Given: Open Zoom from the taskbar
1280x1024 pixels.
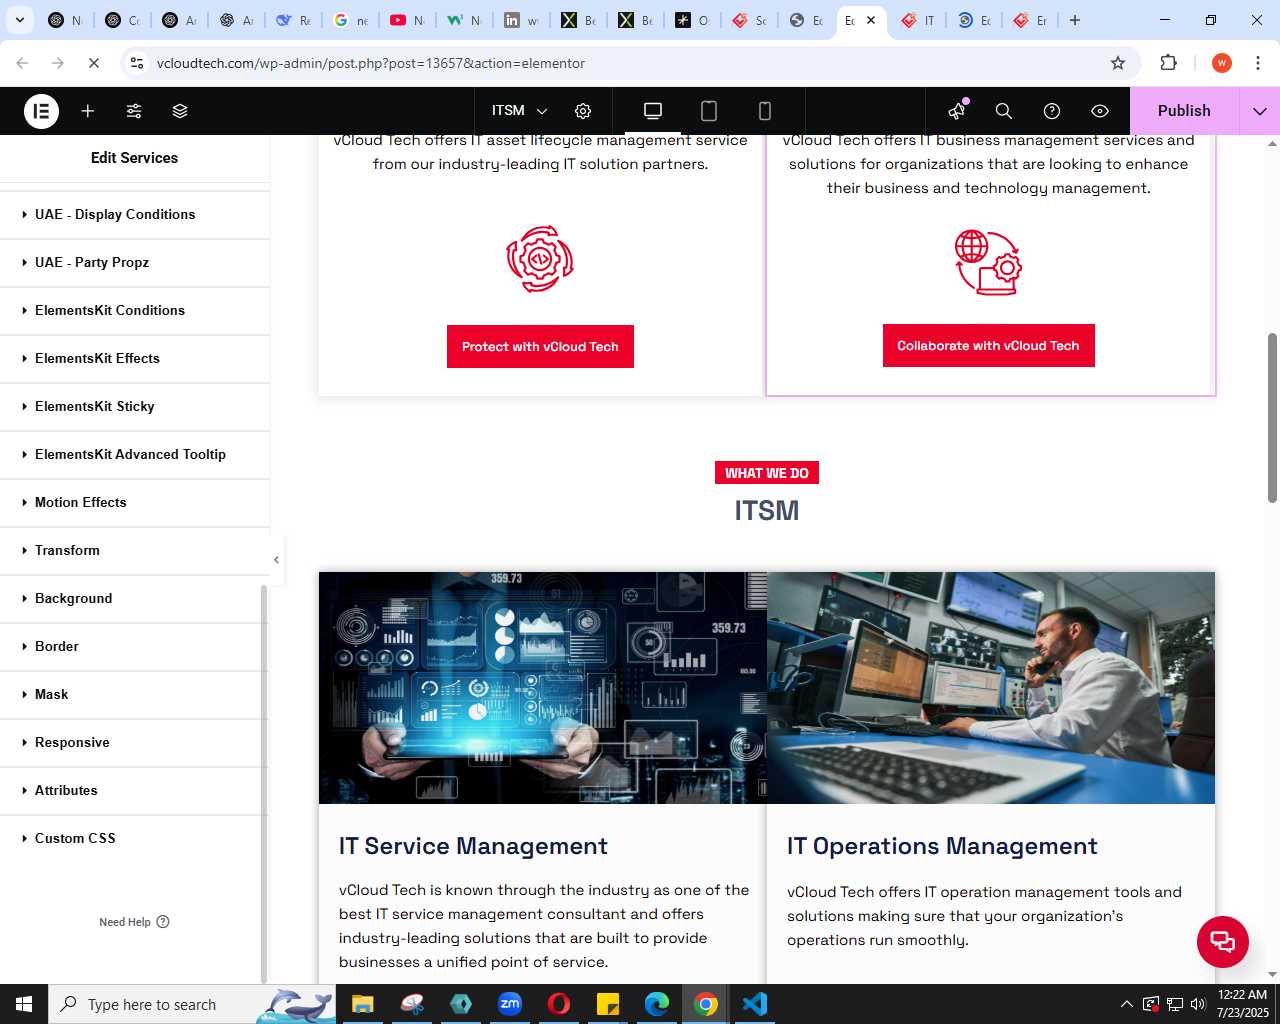Looking at the screenshot, I should pyautogui.click(x=510, y=1004).
